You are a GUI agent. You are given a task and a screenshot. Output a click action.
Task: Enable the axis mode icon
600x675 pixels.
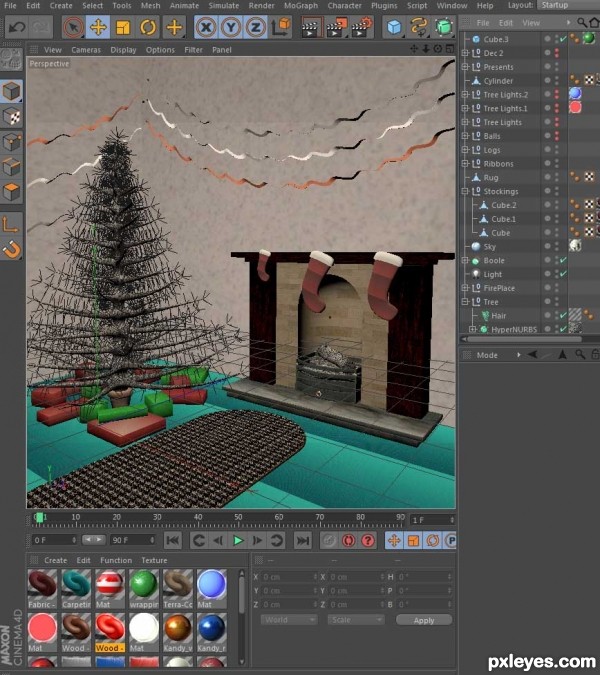point(11,223)
